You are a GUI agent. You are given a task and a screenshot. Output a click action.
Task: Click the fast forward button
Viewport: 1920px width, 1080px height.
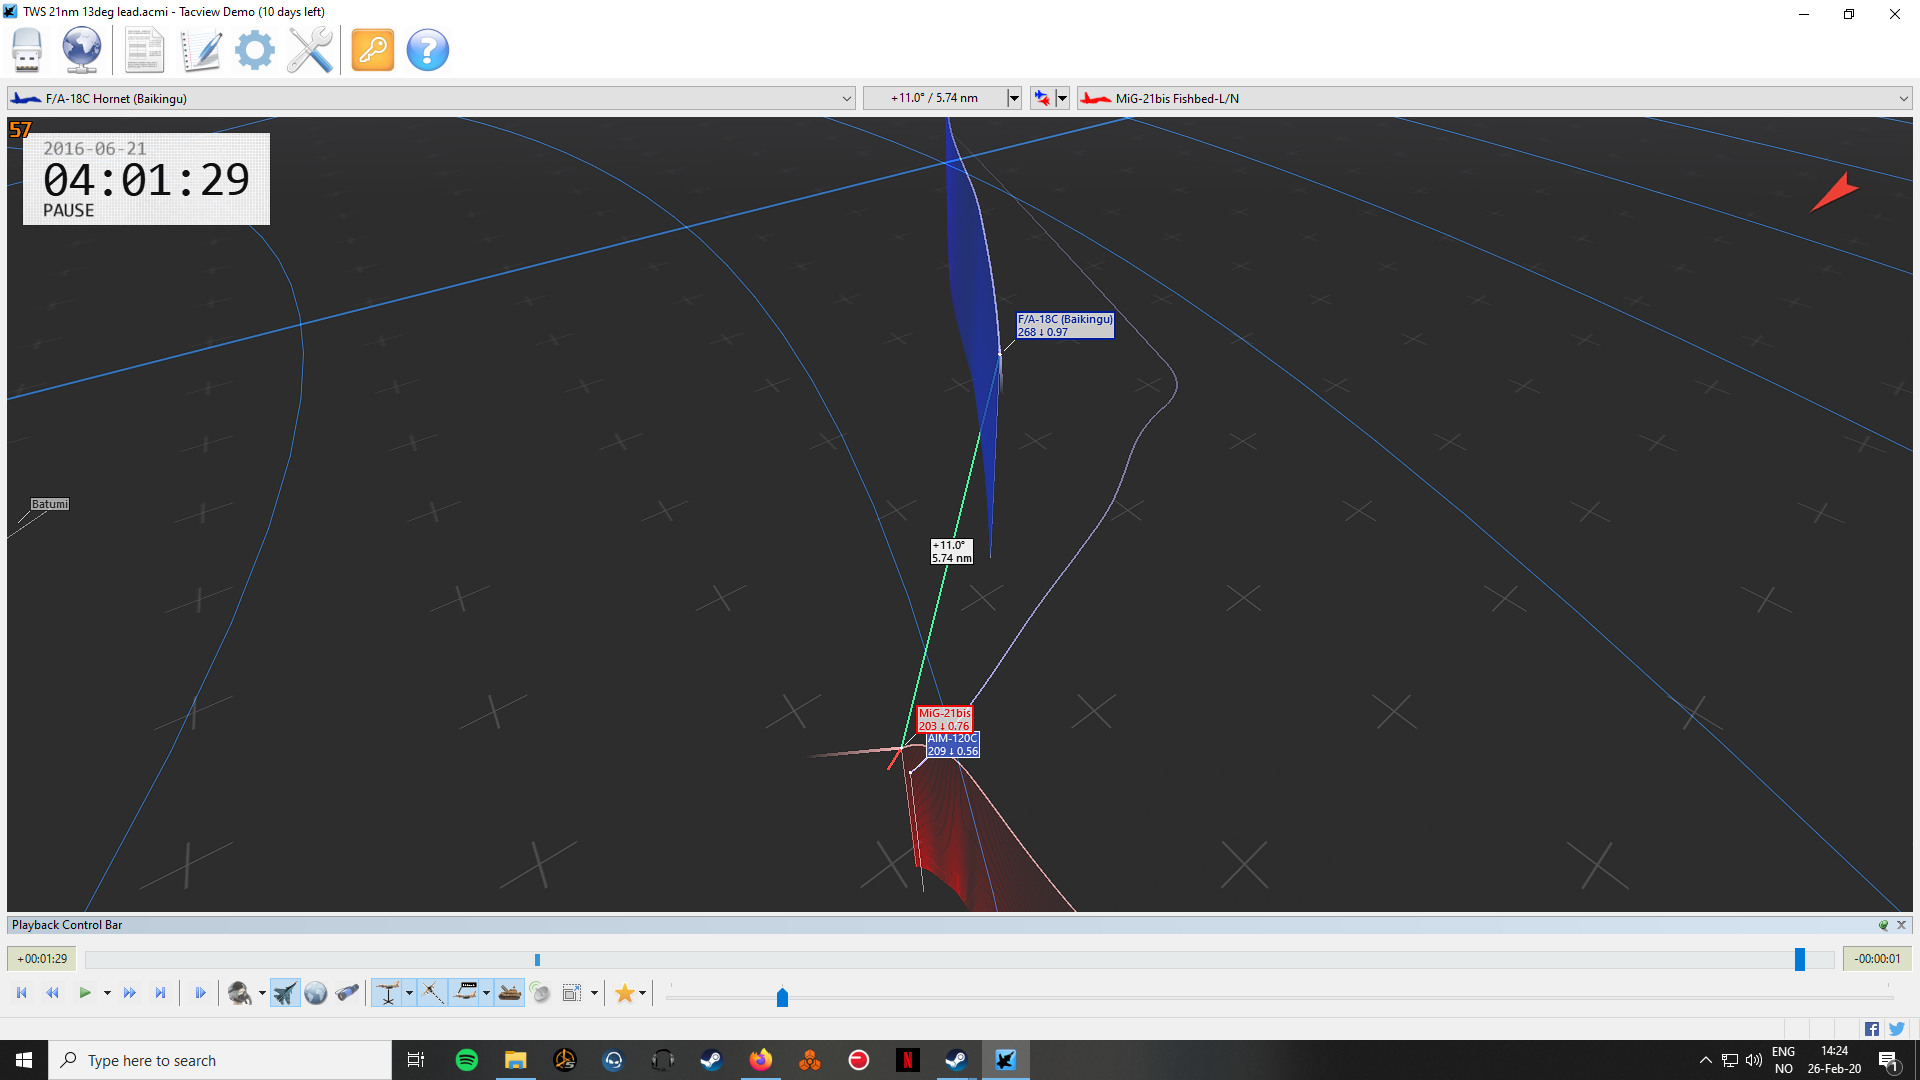pos(130,993)
